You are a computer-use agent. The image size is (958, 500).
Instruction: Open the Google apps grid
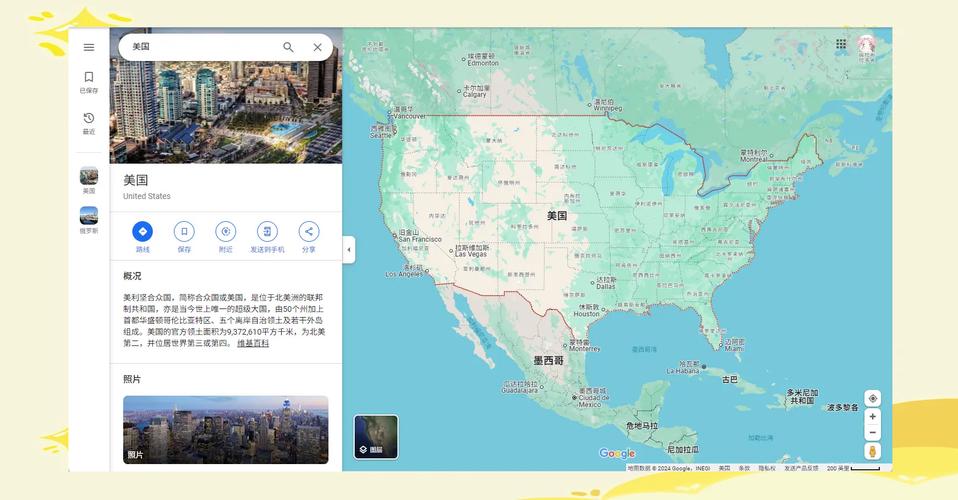tap(841, 44)
